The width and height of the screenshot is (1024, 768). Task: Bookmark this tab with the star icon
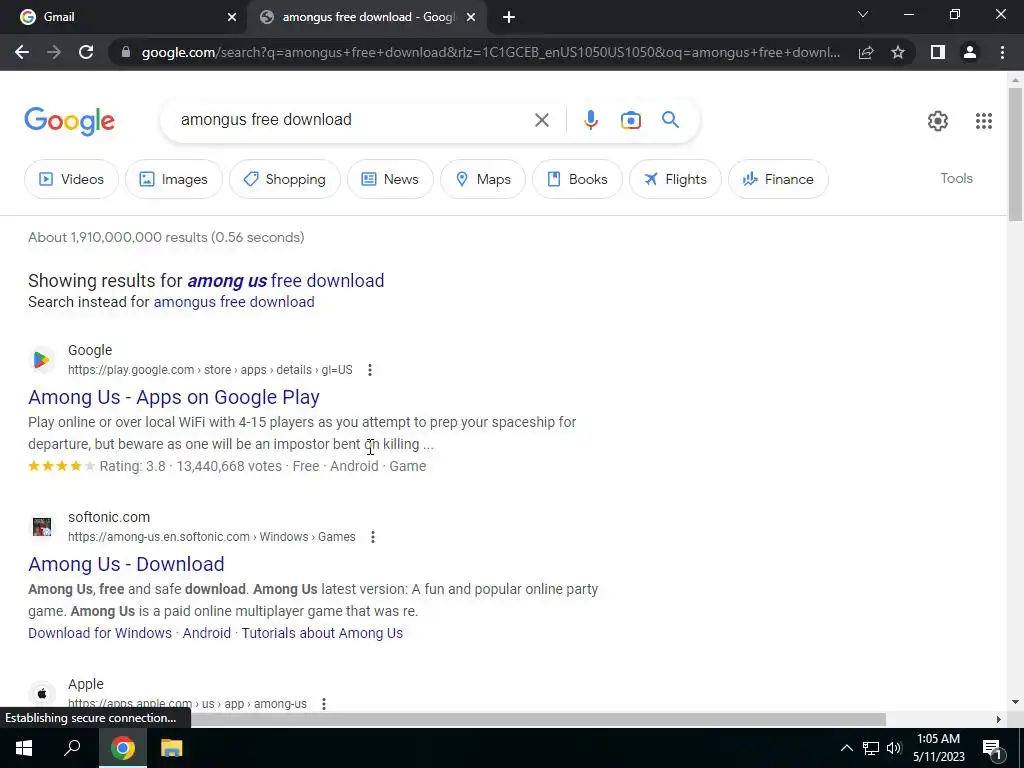(x=898, y=52)
